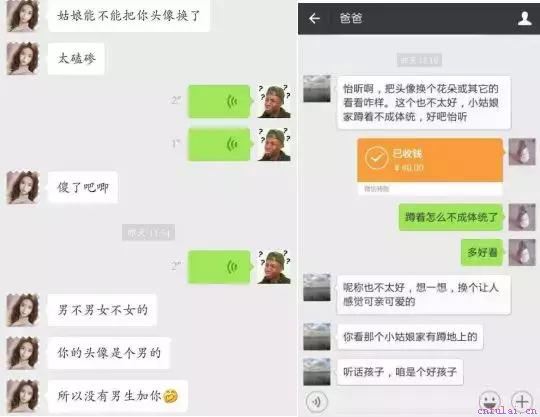Viewport: 540px width, 417px height.
Task: Tap the bubble 你的头像是个男的
Action: tap(109, 353)
